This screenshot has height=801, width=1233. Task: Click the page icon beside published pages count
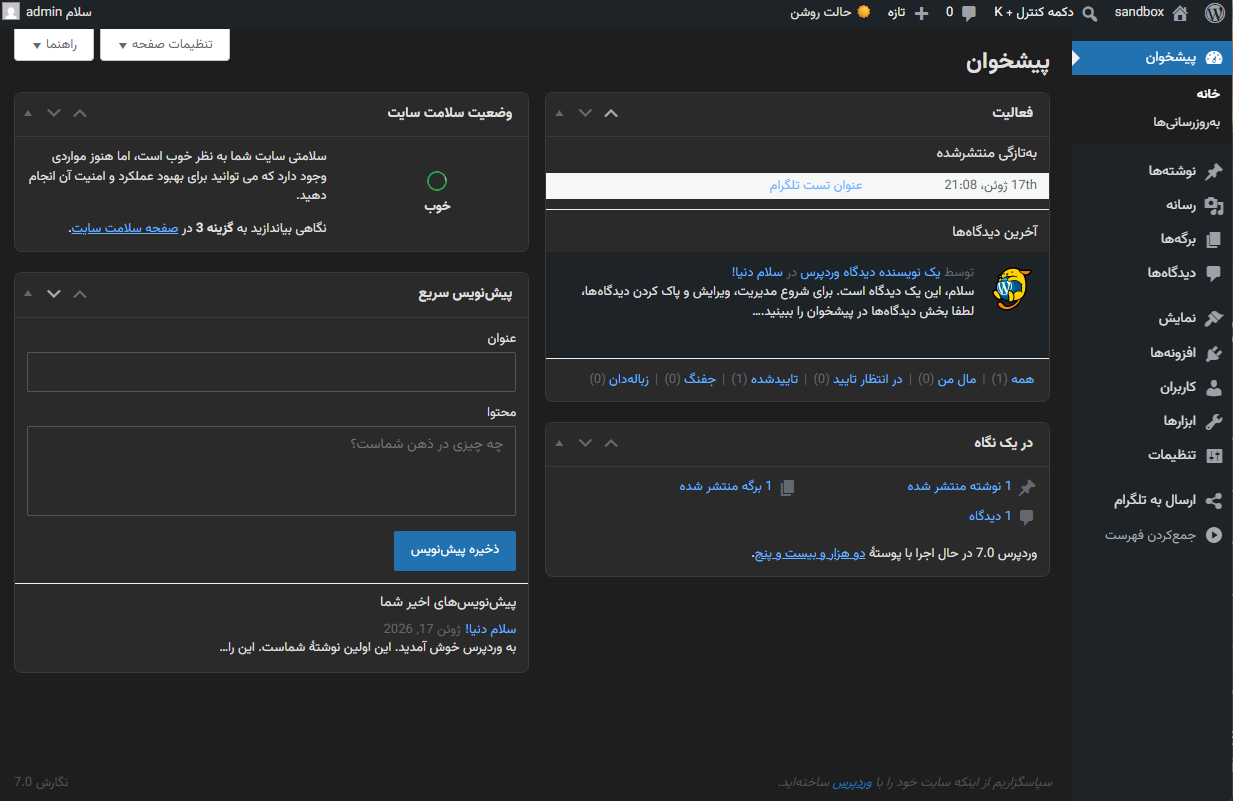coord(787,487)
